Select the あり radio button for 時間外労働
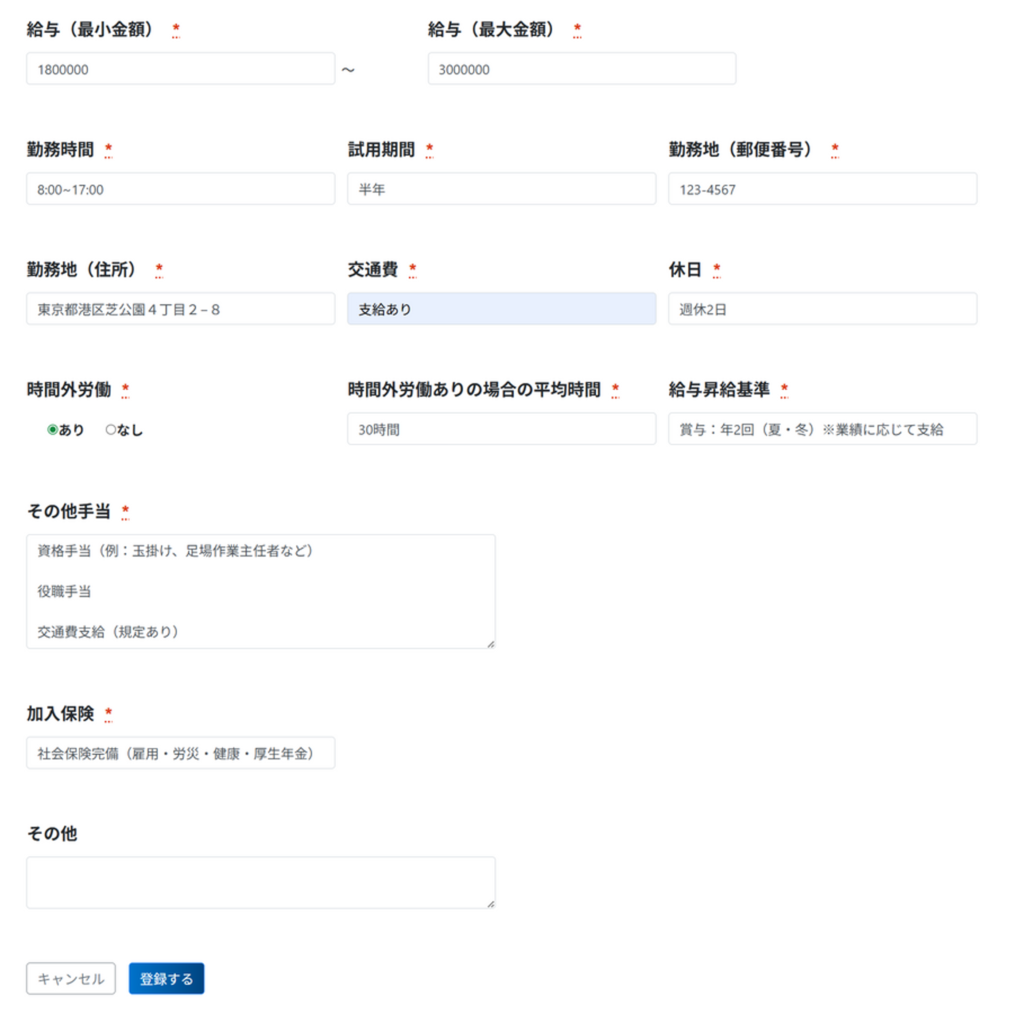Viewport: 1024px width, 1014px height. click(x=53, y=430)
